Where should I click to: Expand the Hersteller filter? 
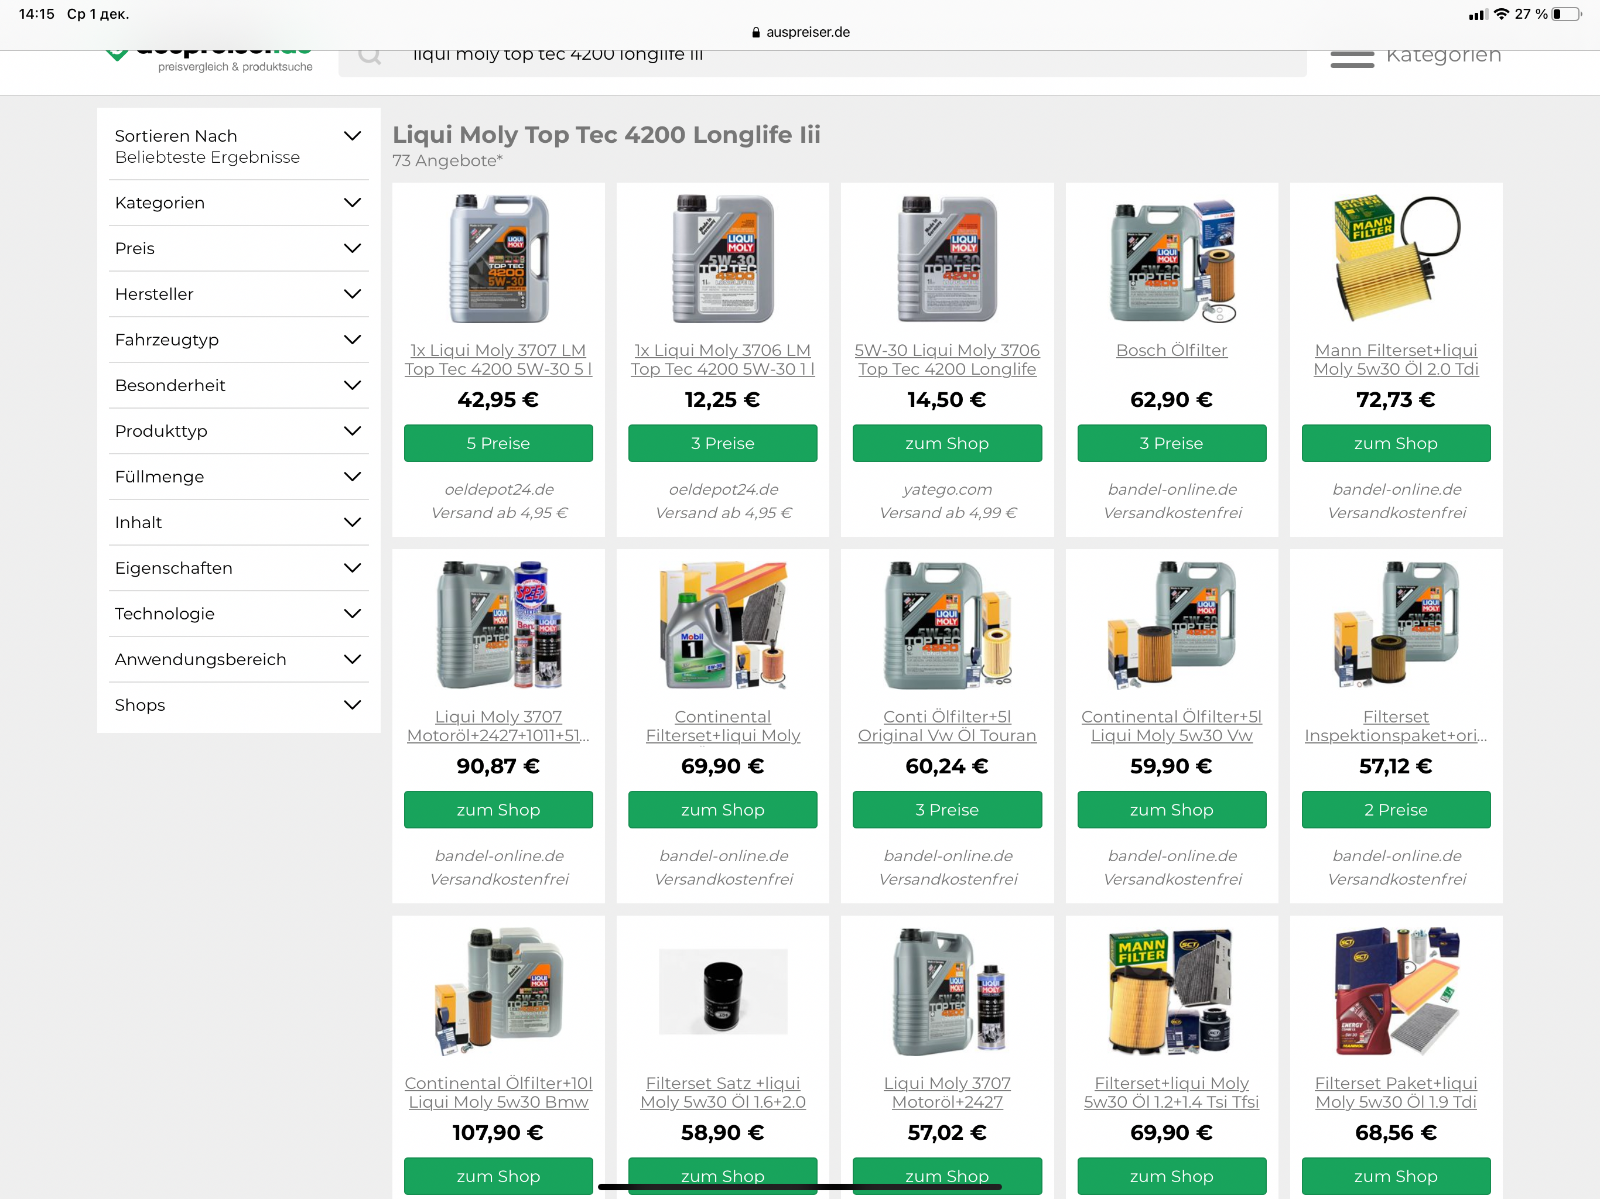[x=238, y=294]
